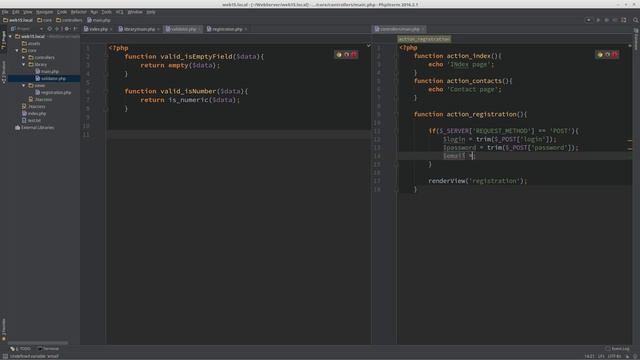640x360 pixels.
Task: Click the collapse all icon in Project panel
Action: tap(57, 29)
